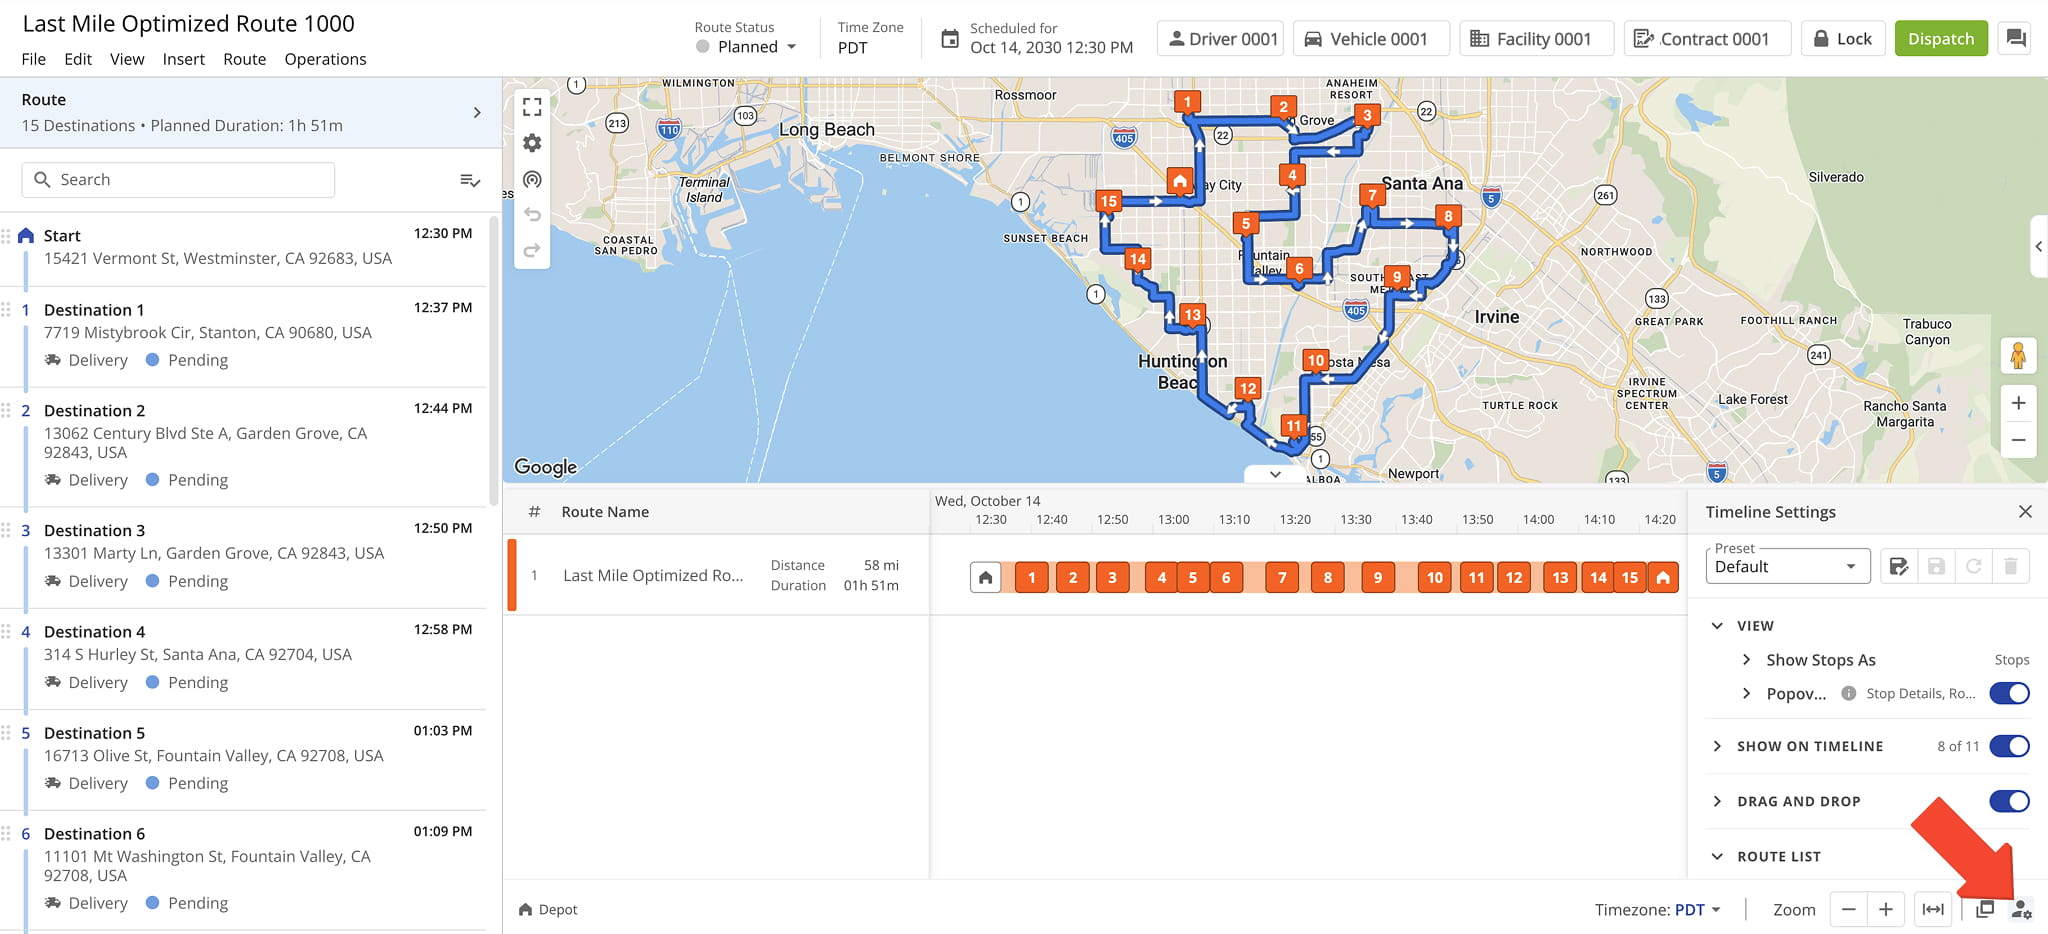Click the map undo arrow icon
Image resolution: width=2048 pixels, height=934 pixels.
pyautogui.click(x=532, y=215)
